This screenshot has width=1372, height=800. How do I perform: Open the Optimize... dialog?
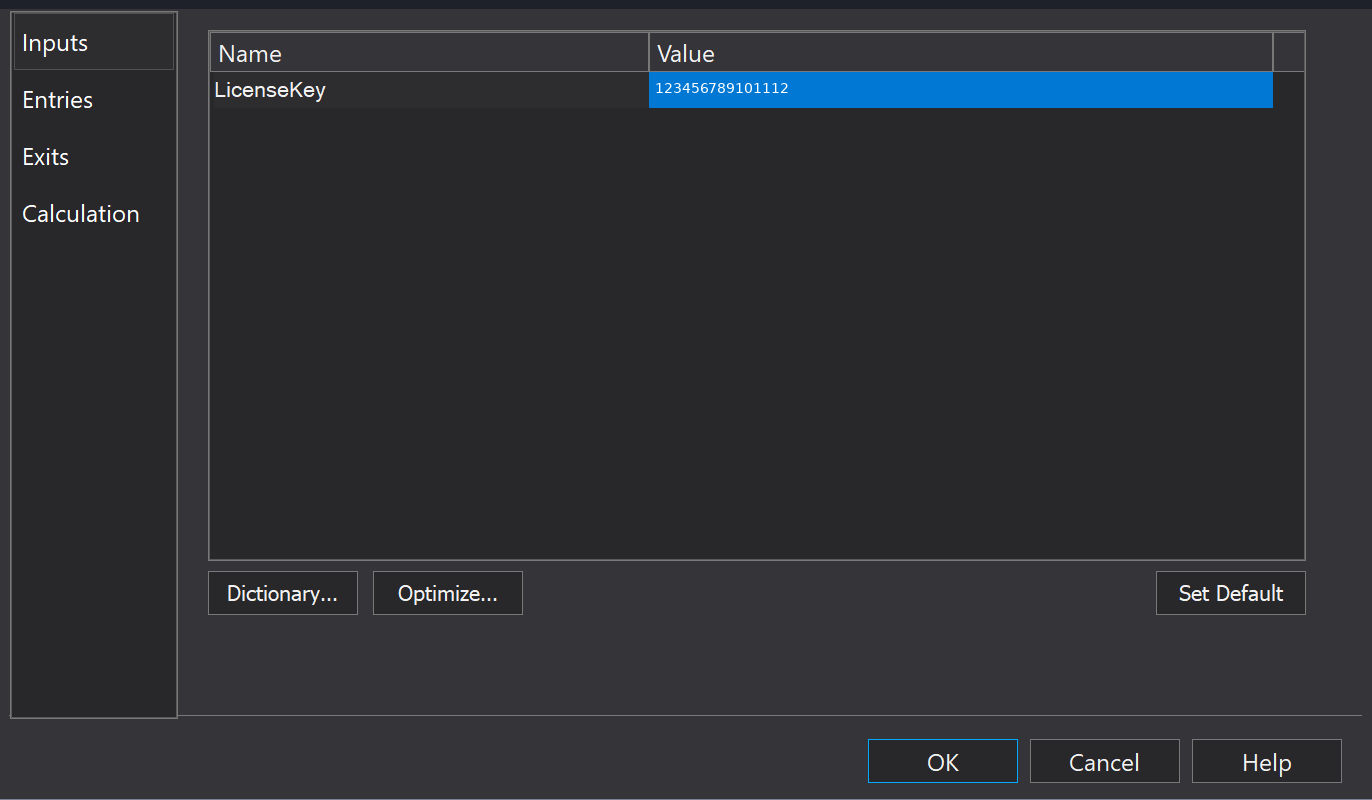(448, 593)
